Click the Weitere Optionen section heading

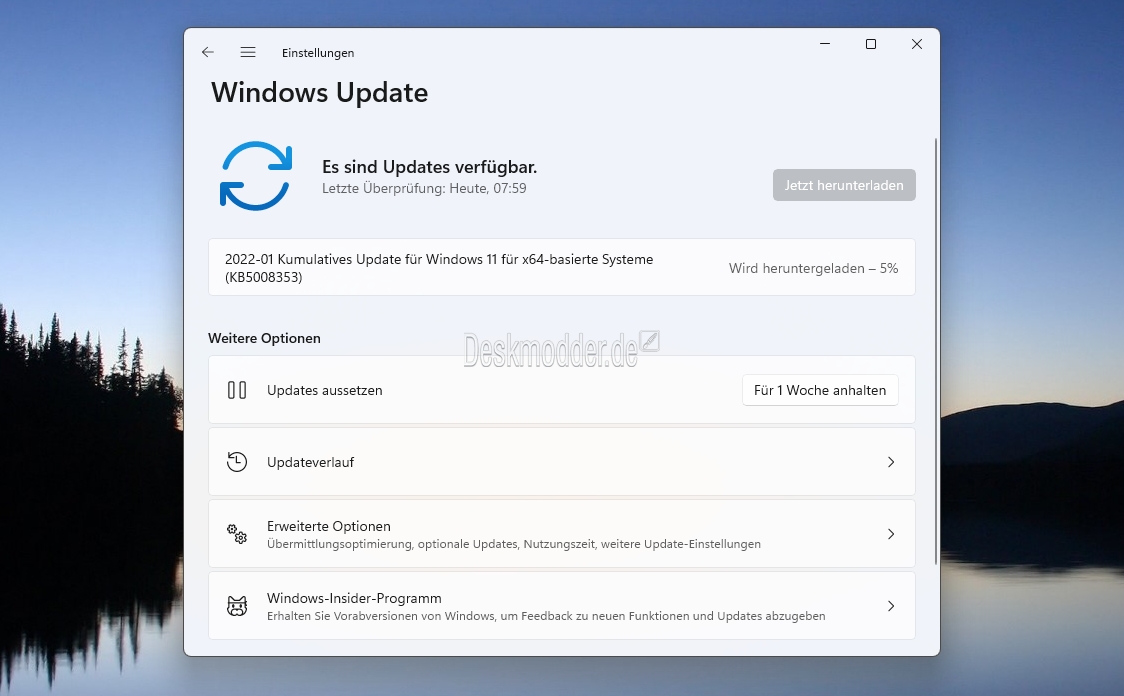(x=265, y=338)
